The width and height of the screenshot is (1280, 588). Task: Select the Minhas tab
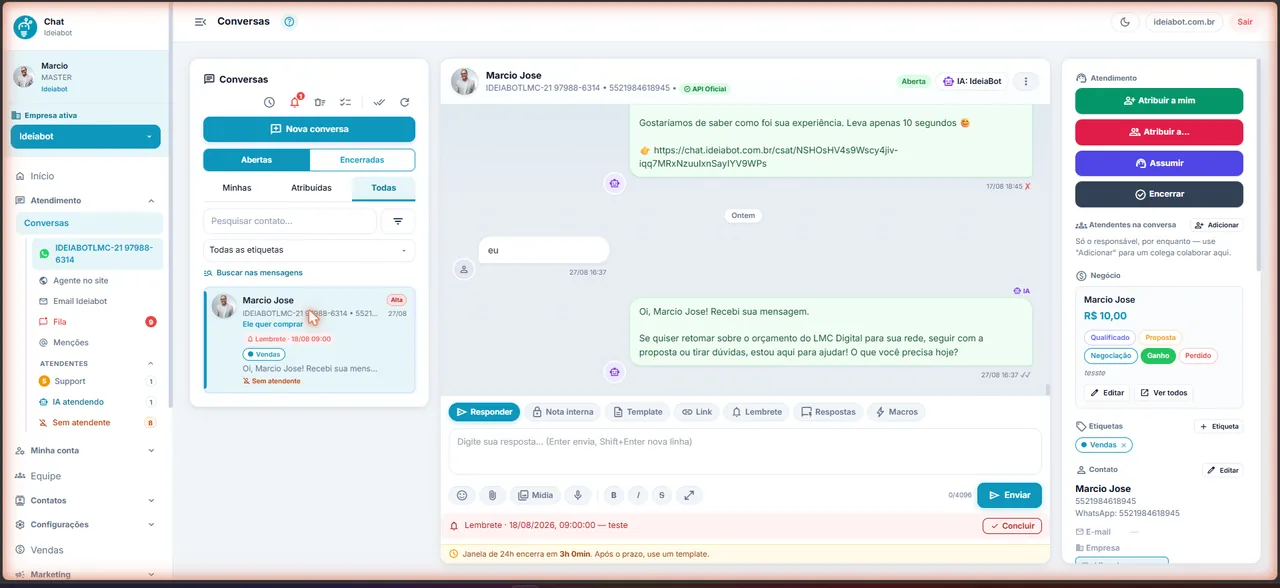(237, 188)
